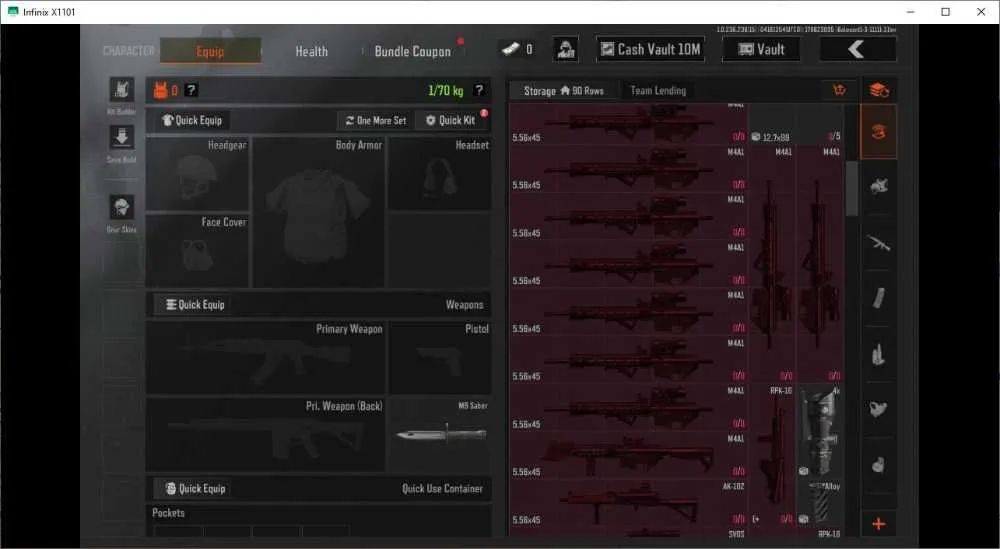Image resolution: width=1000 pixels, height=549 pixels.
Task: Click the storage list scrollbar handle
Action: pos(851,188)
